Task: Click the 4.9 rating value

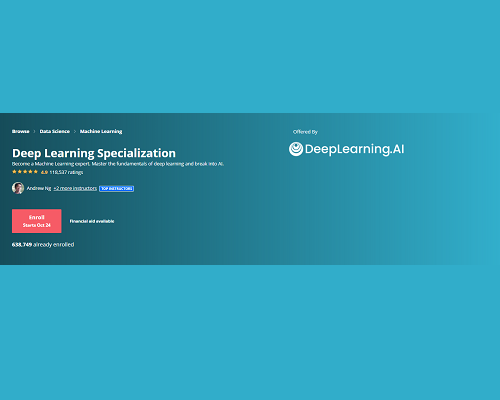Action: pos(44,172)
